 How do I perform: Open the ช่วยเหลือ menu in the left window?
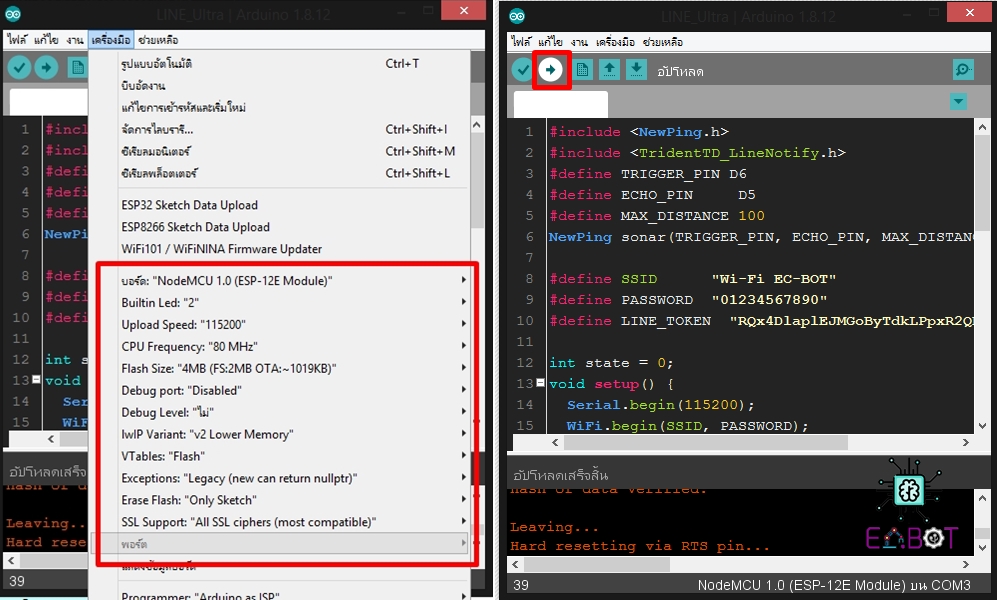point(158,40)
